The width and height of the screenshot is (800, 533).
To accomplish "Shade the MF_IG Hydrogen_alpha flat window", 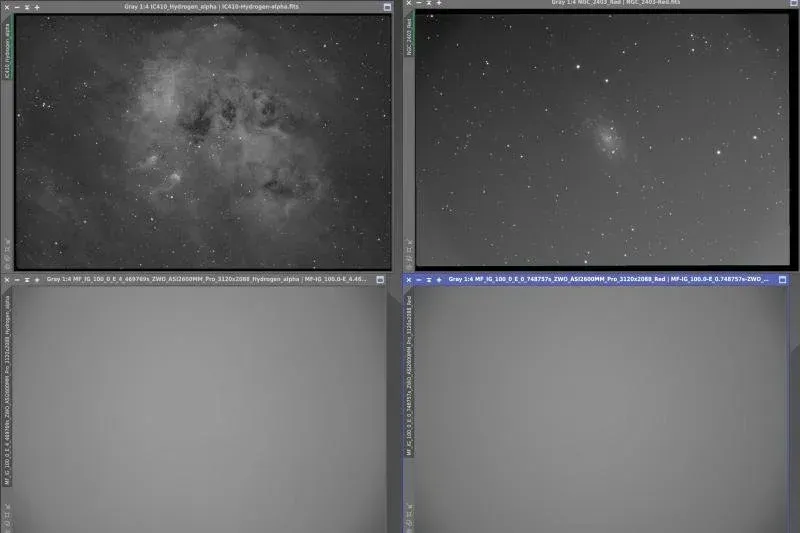I will [27, 280].
